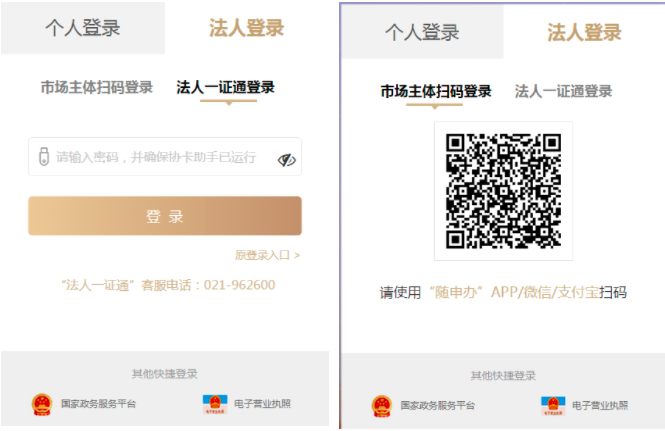Open 法人一证通登录 sub-tab in right panel
The height and width of the screenshot is (431, 665).
[x=563, y=91]
